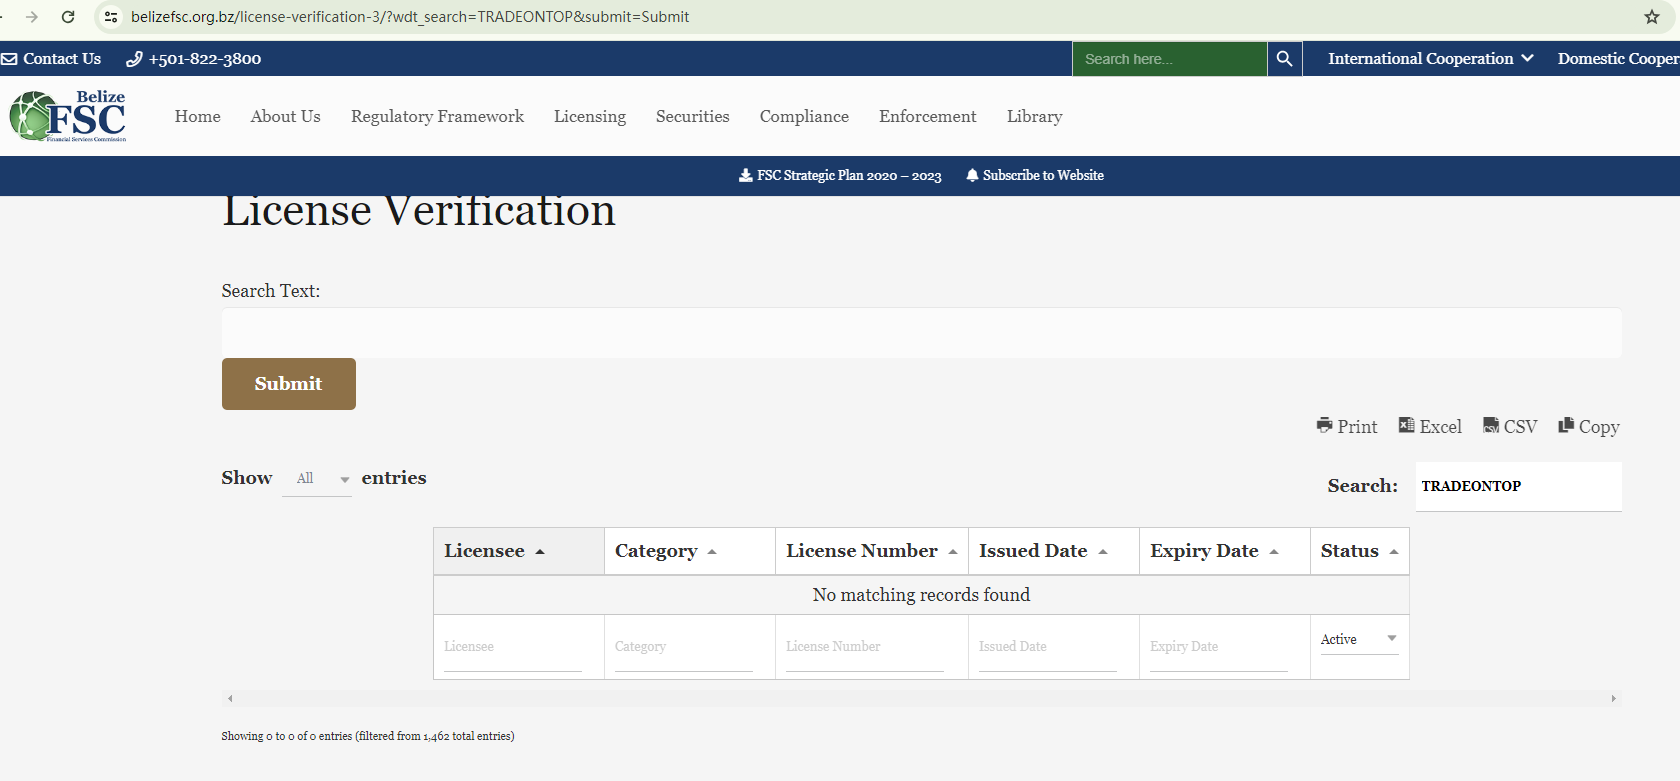The image size is (1680, 781).
Task: Click phone number +501-822-3800
Action: point(205,59)
